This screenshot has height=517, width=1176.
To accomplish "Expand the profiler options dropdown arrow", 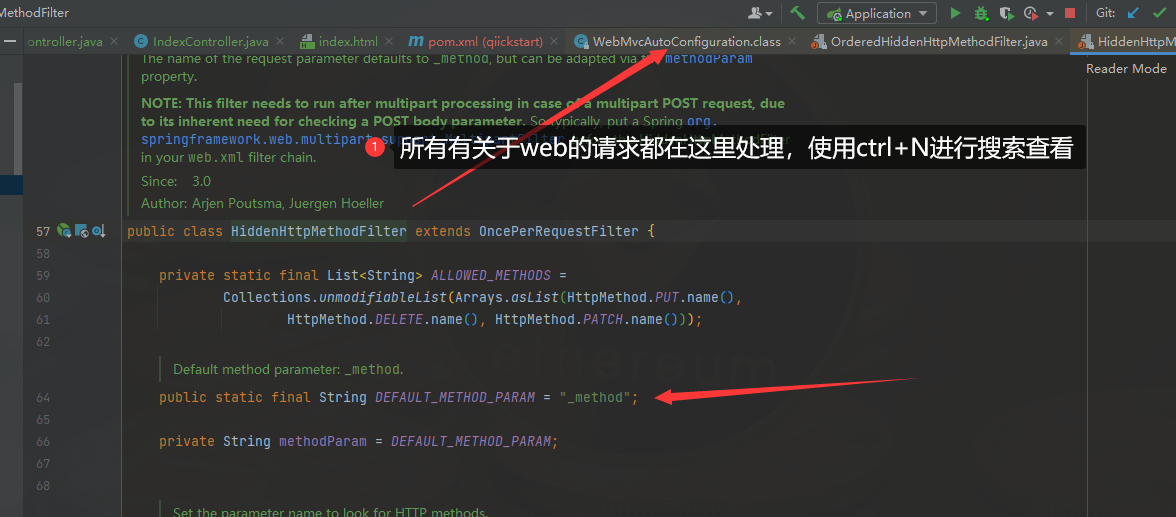I will tap(1049, 14).
